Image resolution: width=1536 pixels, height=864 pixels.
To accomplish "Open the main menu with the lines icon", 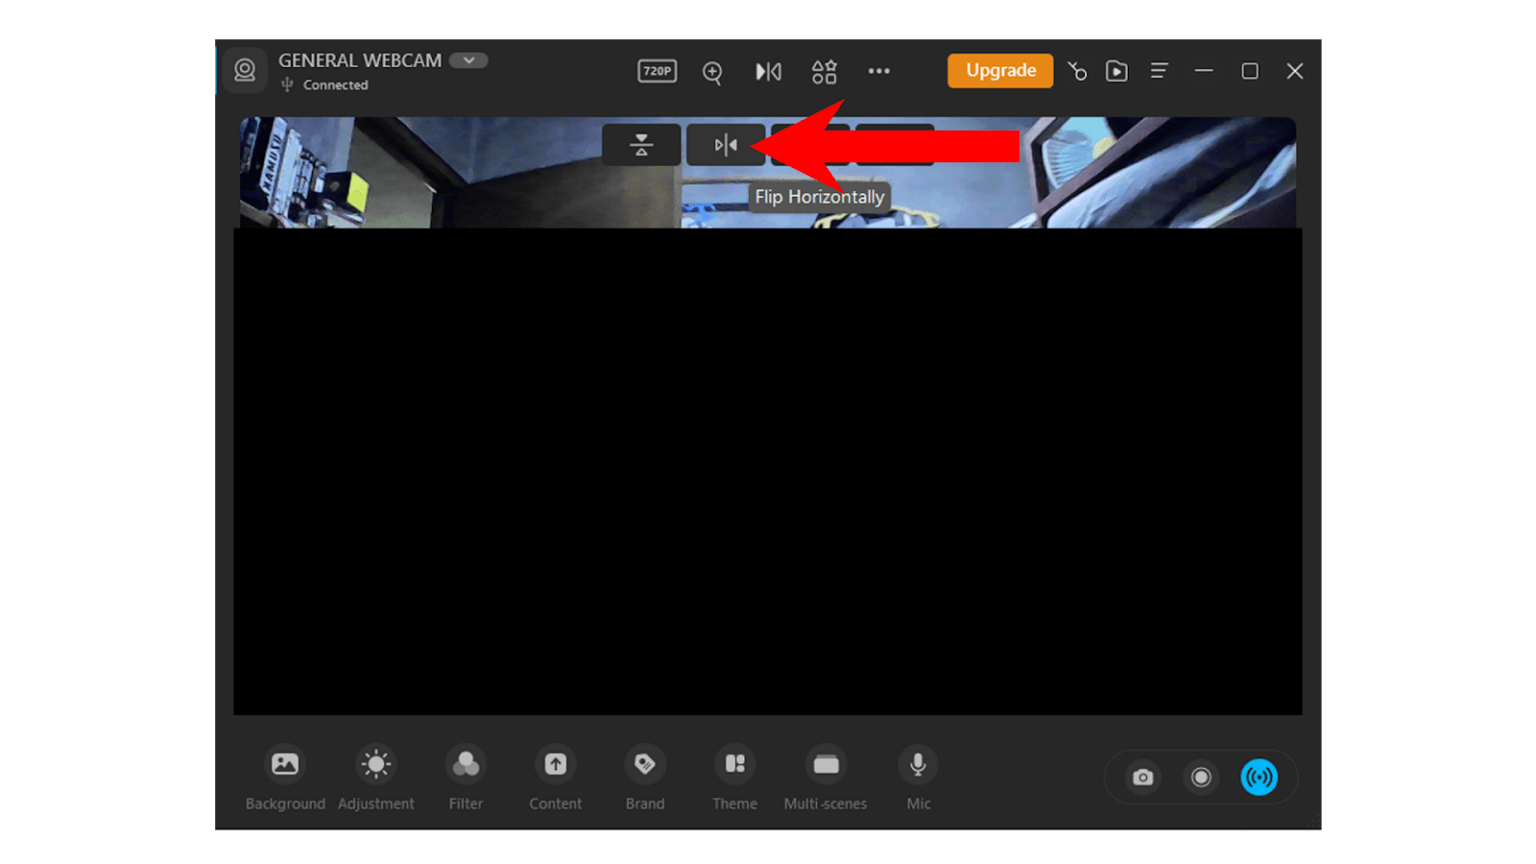I will point(1158,70).
